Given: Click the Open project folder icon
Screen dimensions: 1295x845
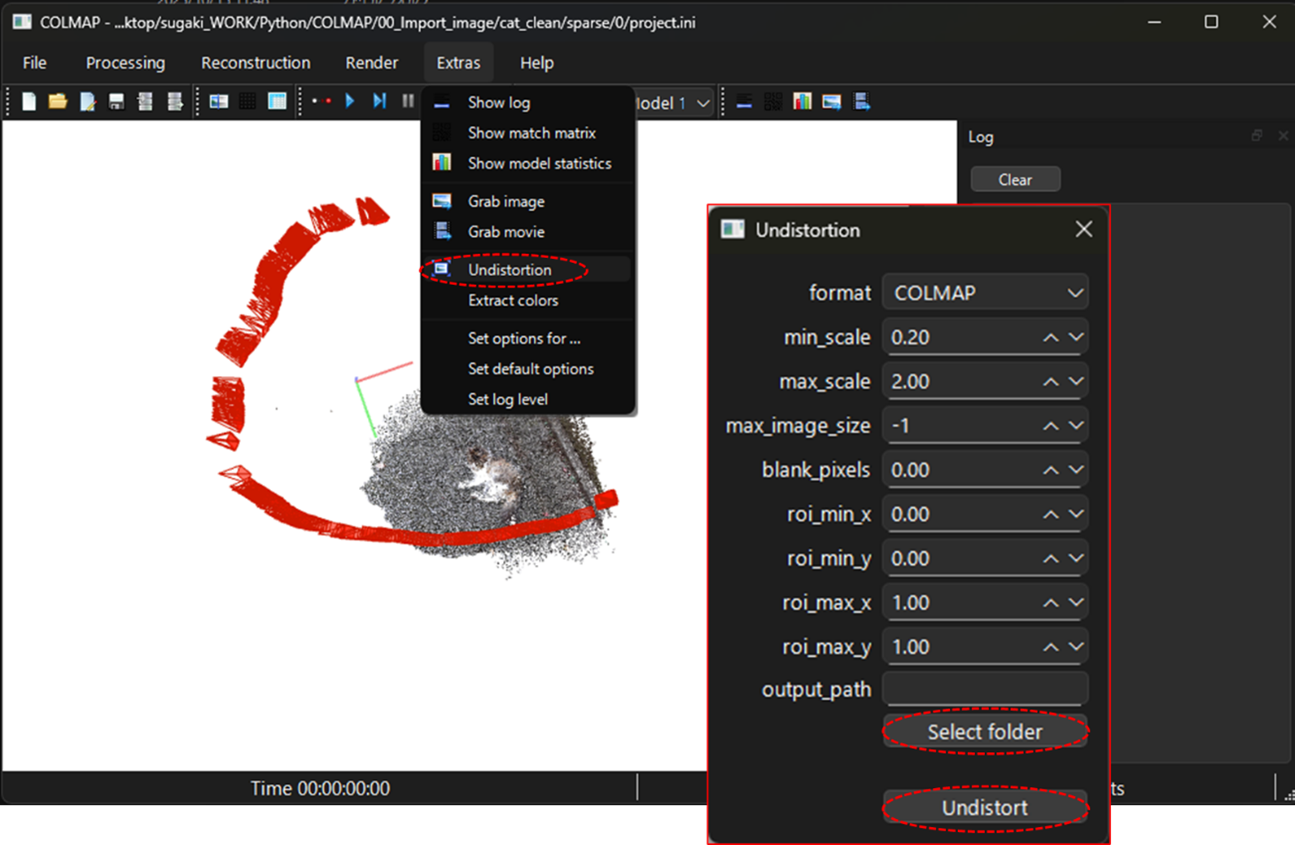Looking at the screenshot, I should (x=58, y=102).
